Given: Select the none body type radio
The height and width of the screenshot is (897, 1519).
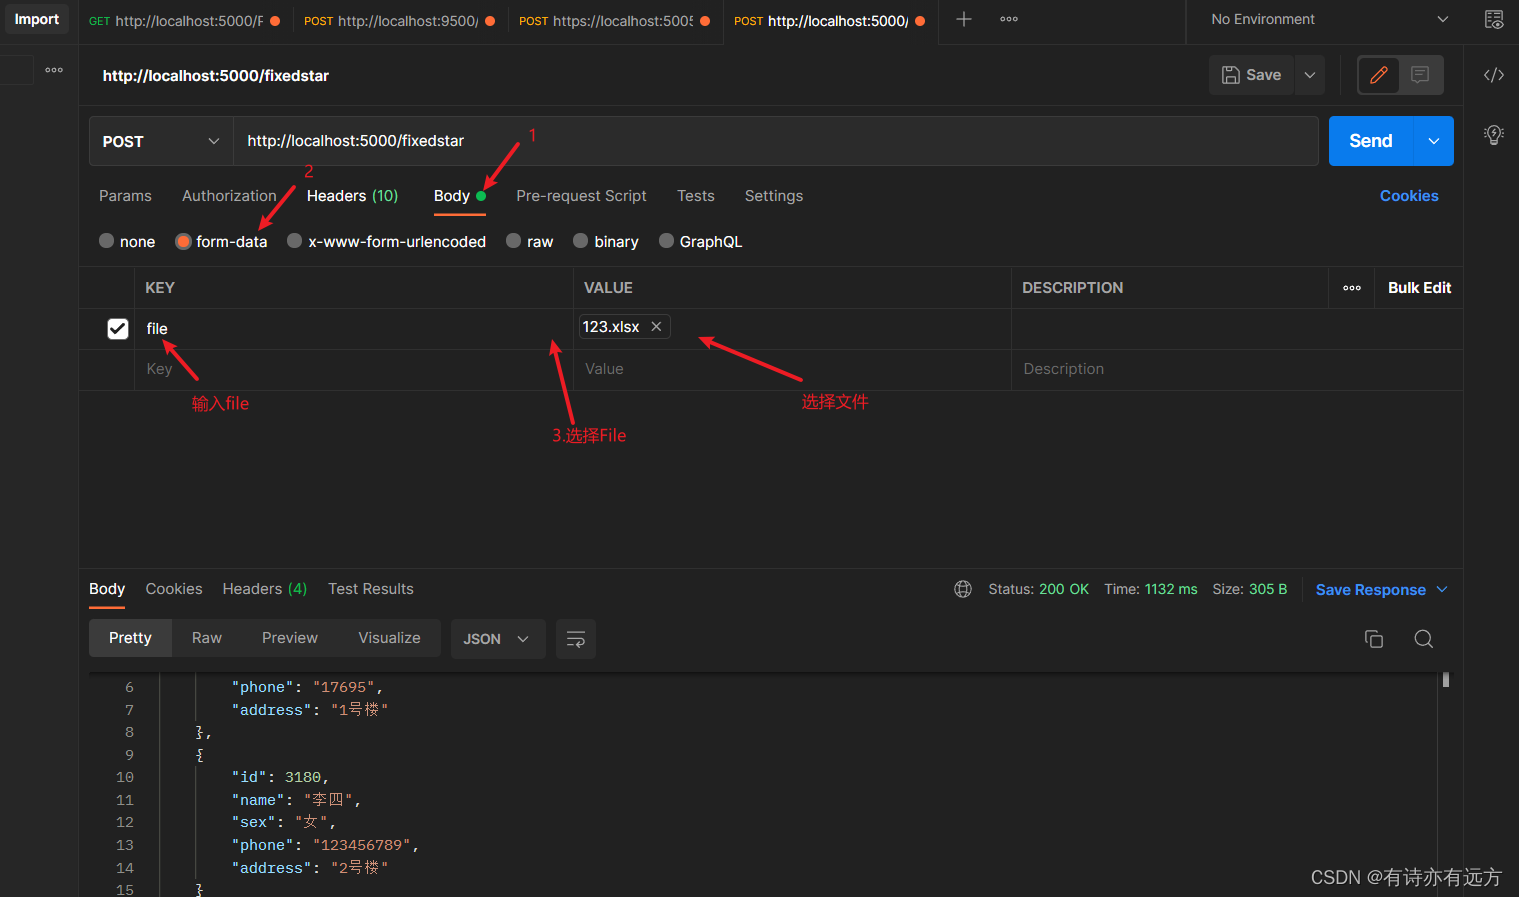Looking at the screenshot, I should coord(106,241).
